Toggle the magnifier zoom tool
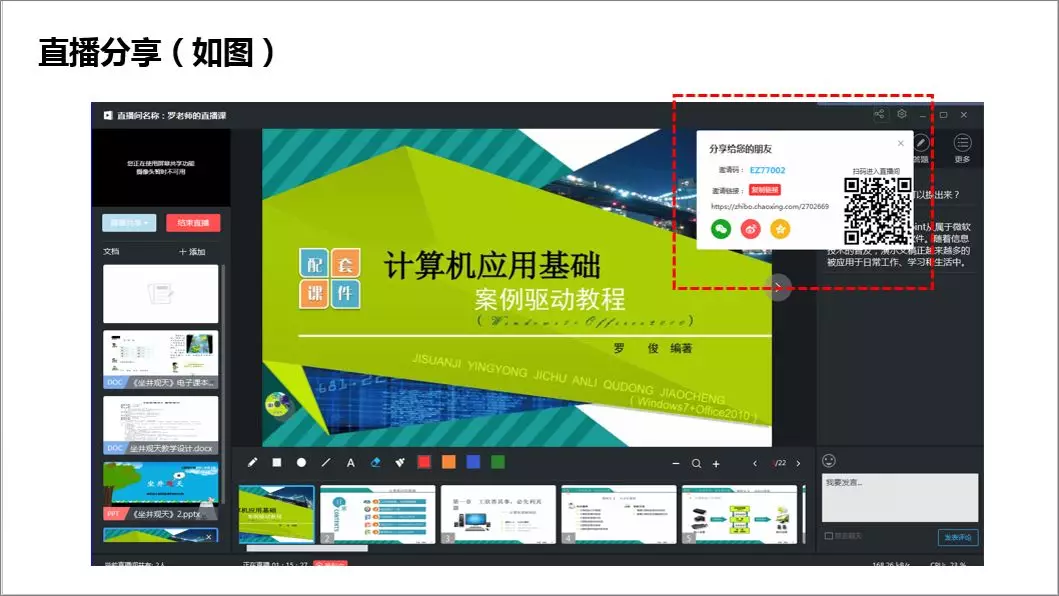The width and height of the screenshot is (1059, 596). click(695, 462)
